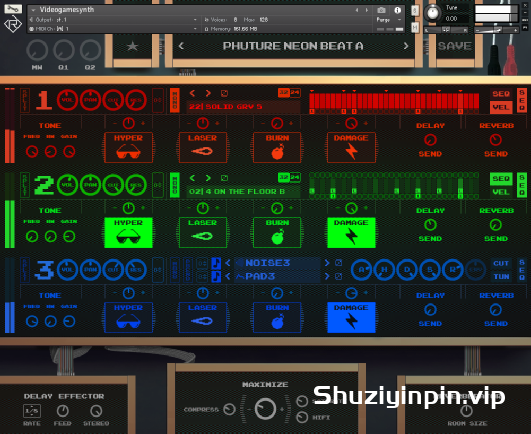Randomize layer 1 pattern with dice icon
This screenshot has width=531, height=434.
(224, 93)
